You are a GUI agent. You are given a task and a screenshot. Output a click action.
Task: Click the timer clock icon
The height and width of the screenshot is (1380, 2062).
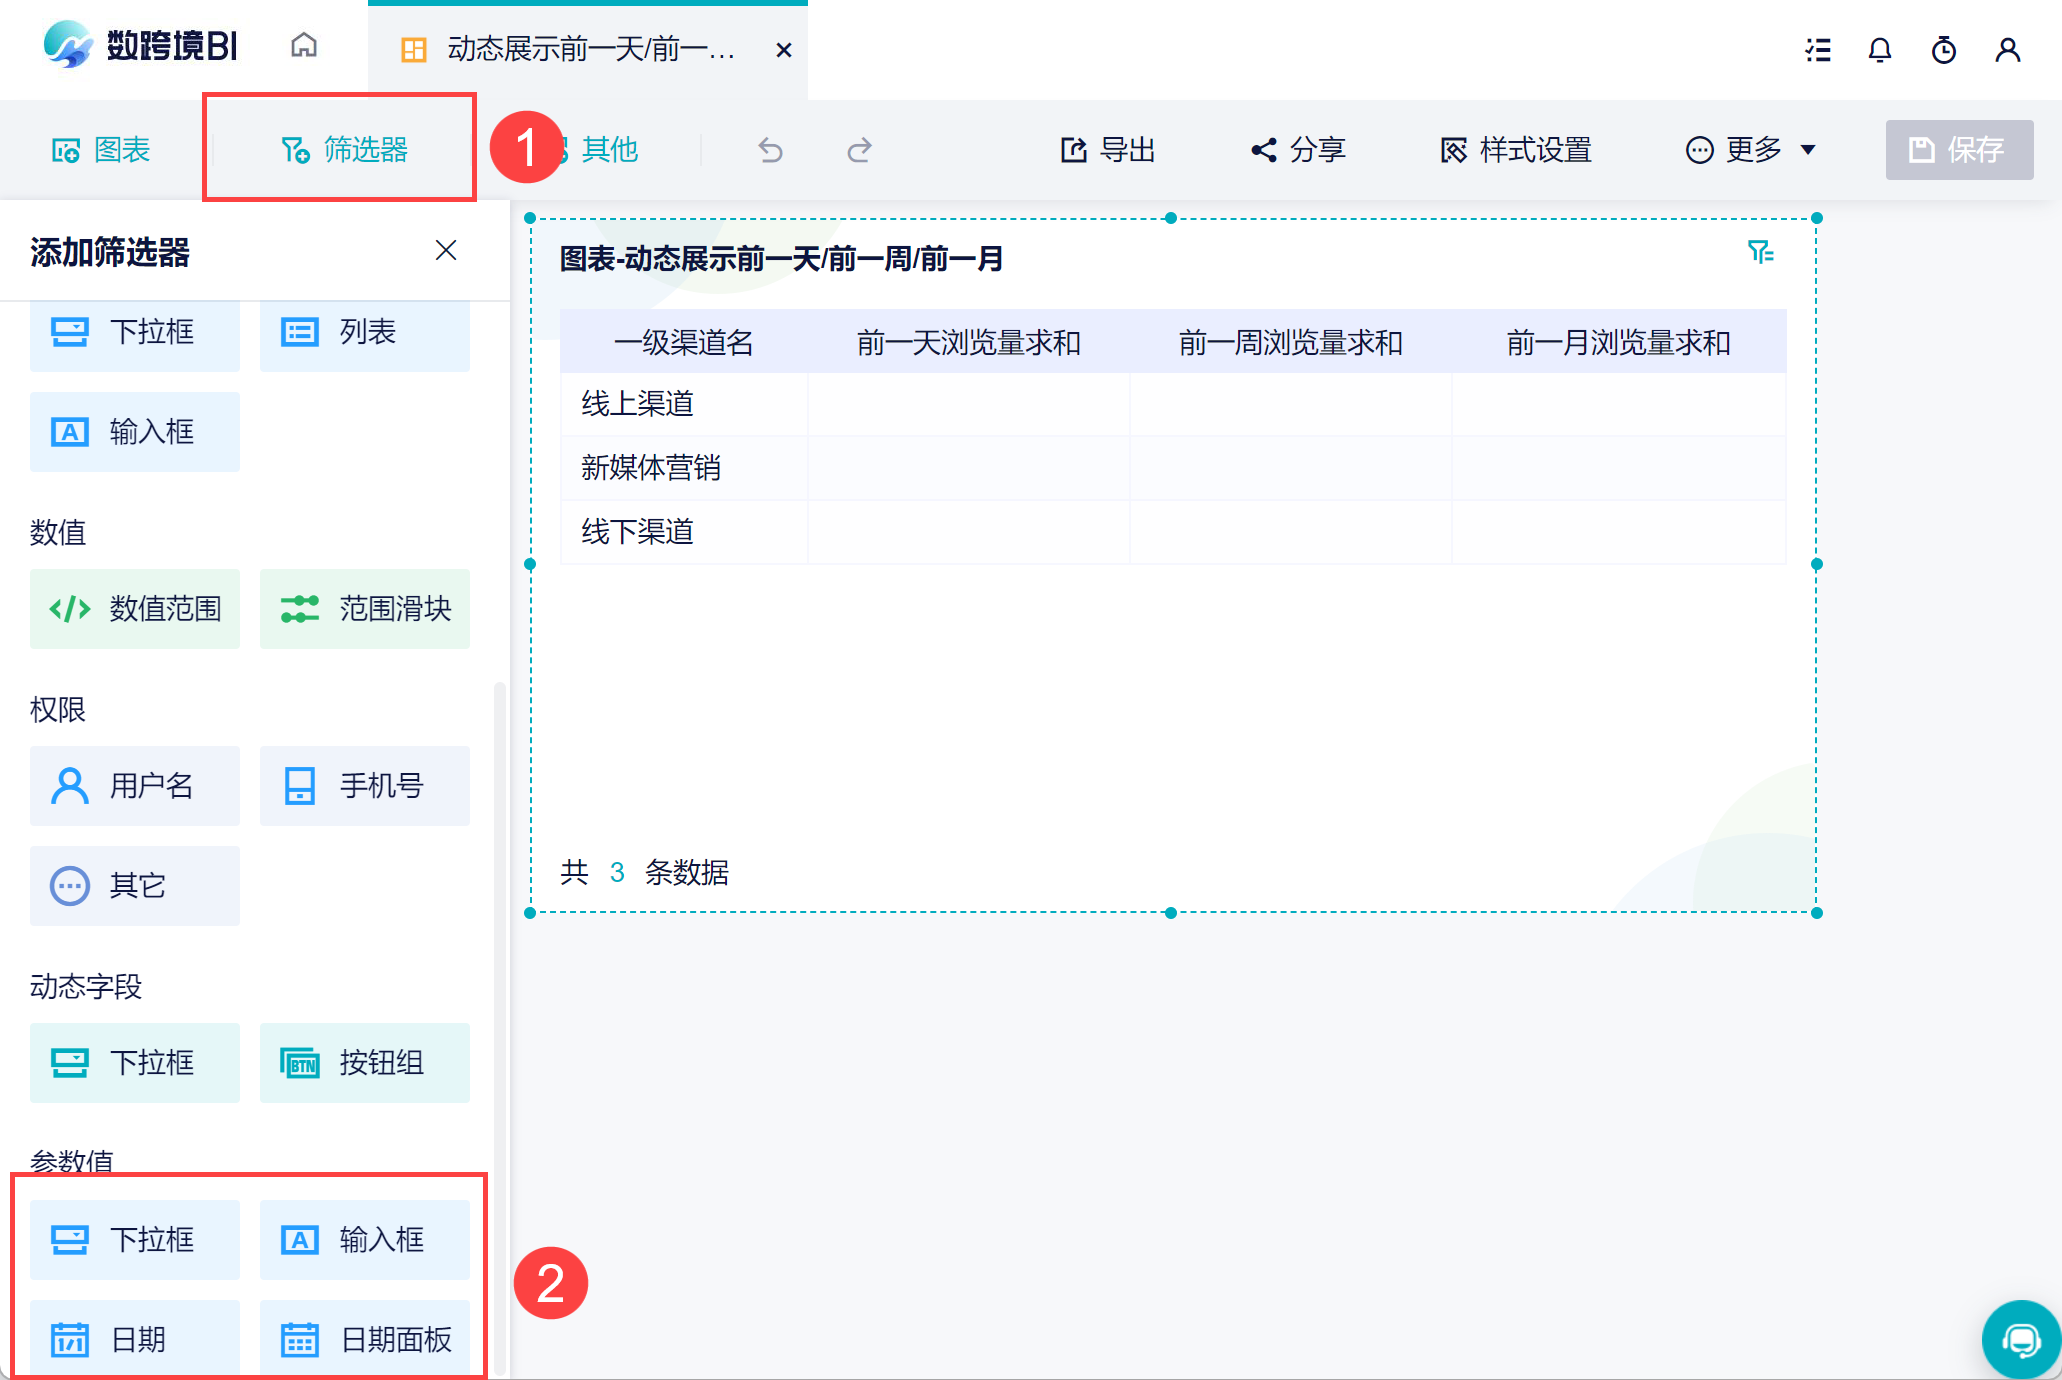click(x=1943, y=50)
